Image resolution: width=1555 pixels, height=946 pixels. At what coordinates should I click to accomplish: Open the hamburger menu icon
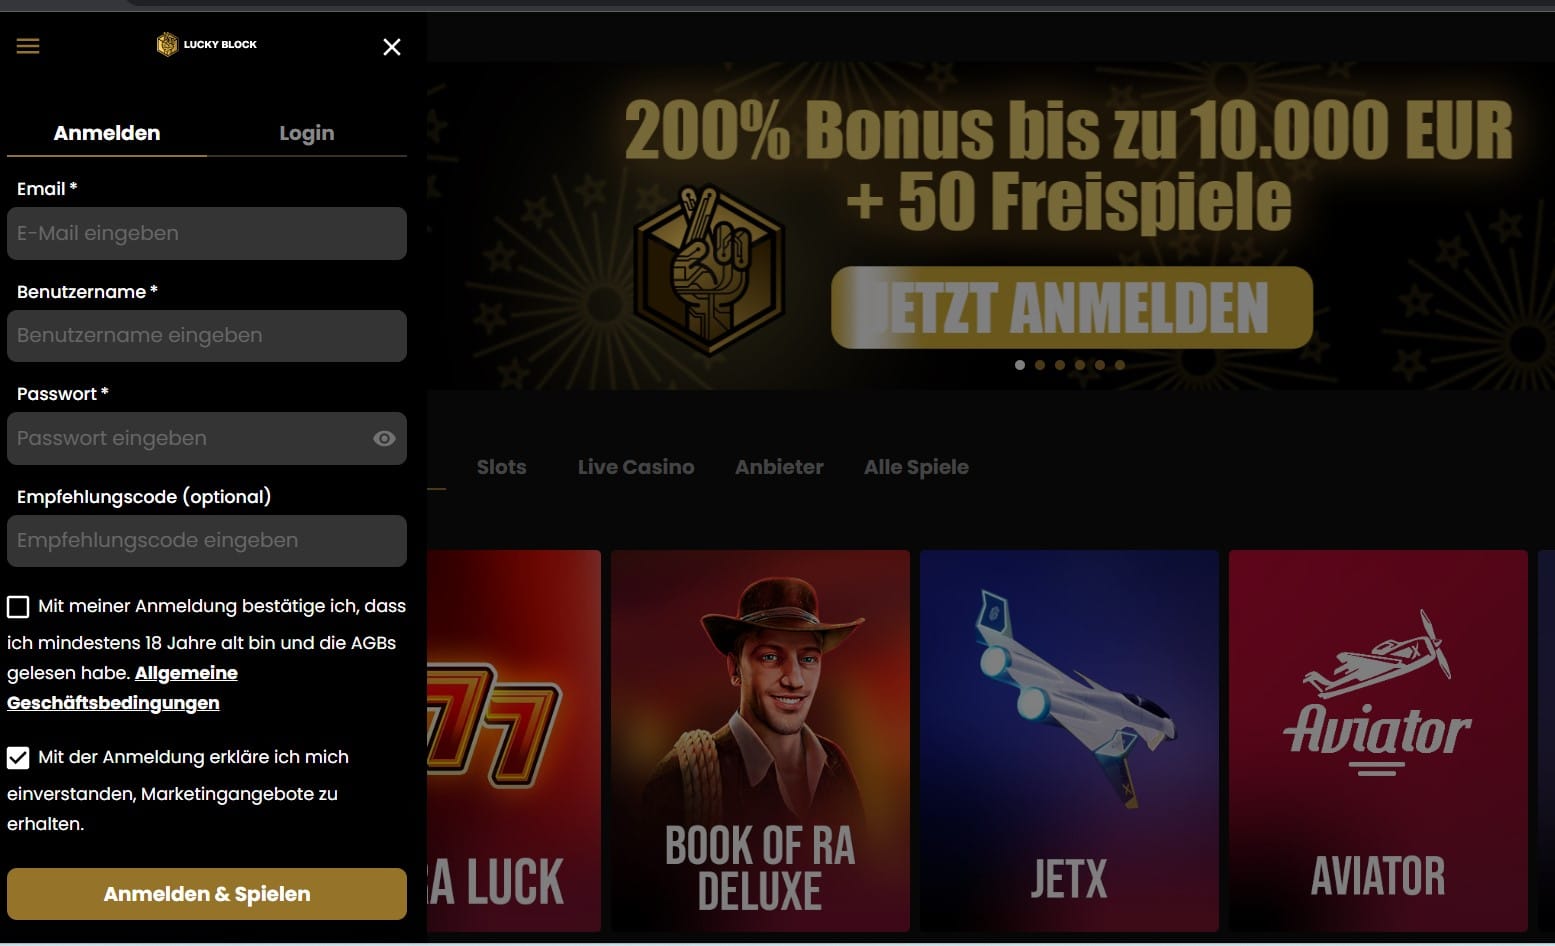28,46
